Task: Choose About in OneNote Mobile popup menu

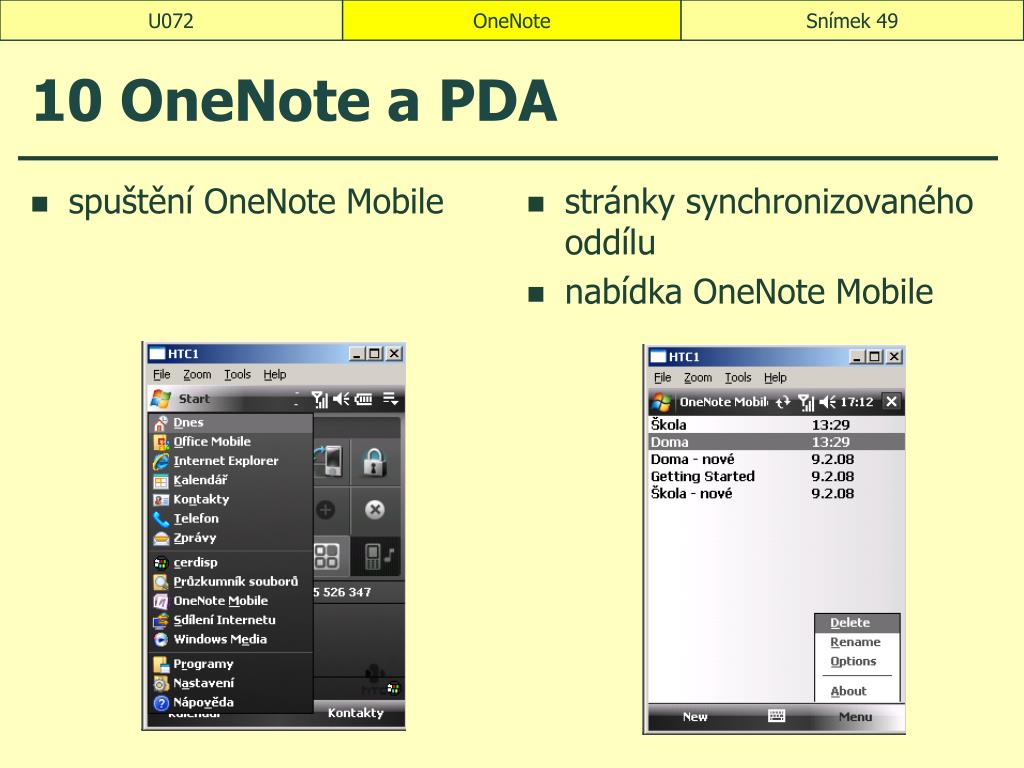Action: coord(857,691)
